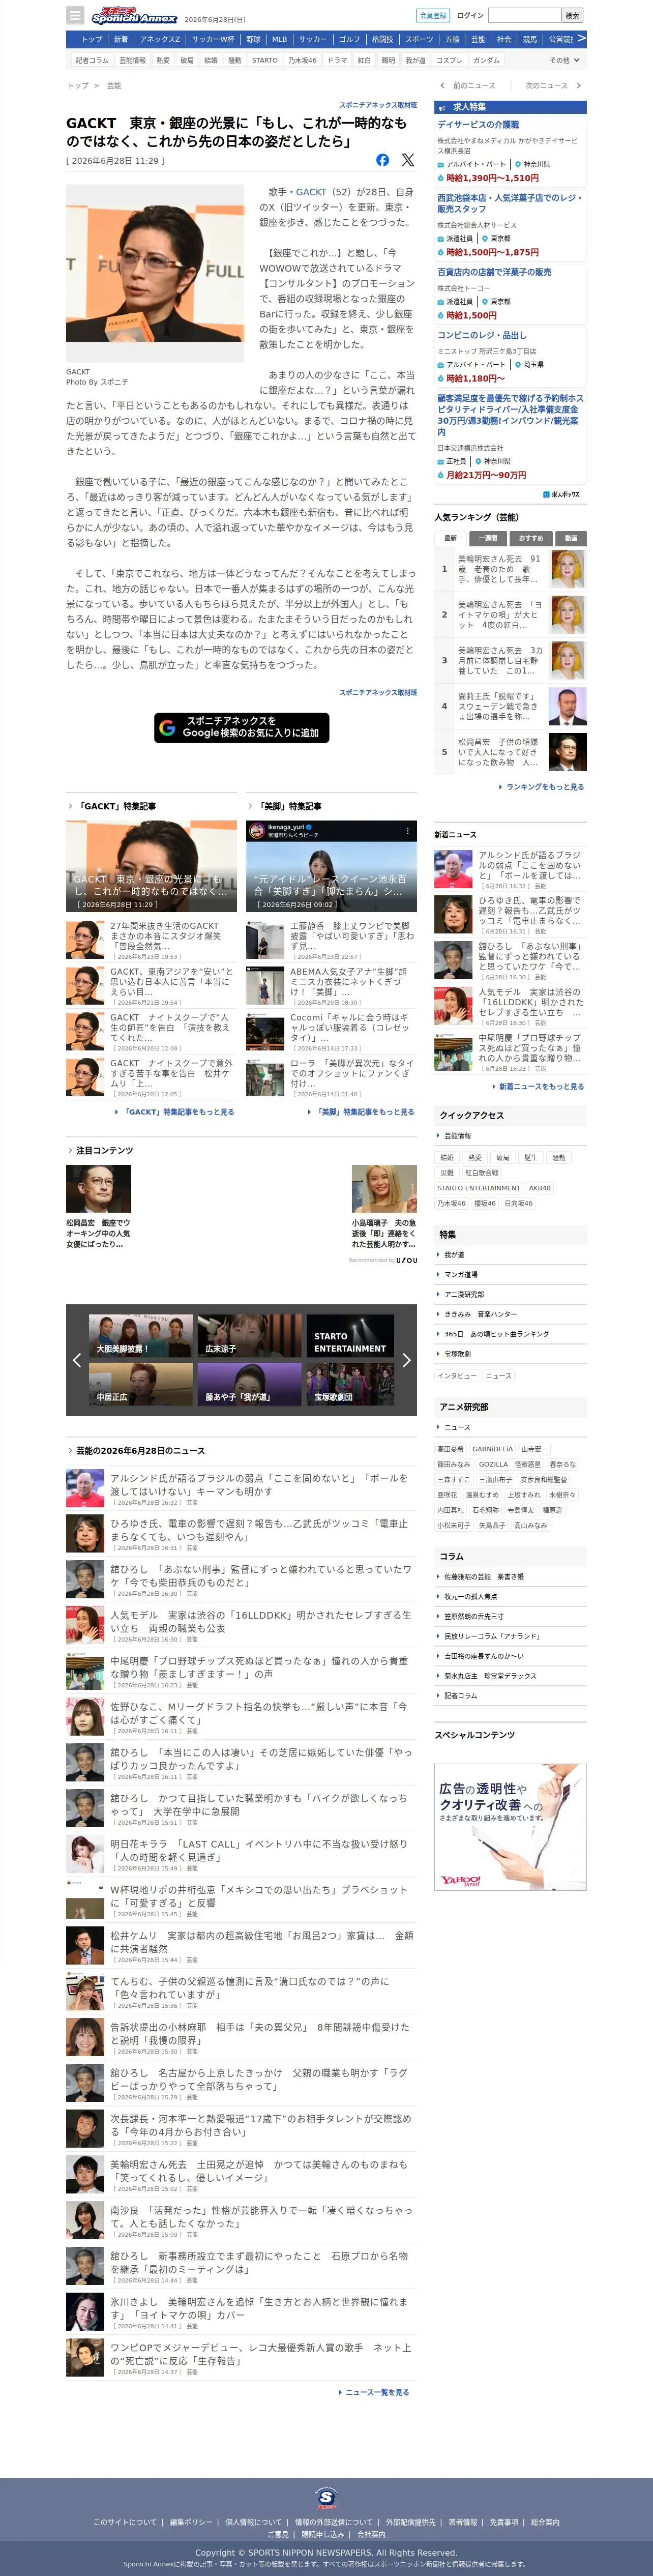Open the 大胆美脚披露！ carousel tile
Viewport: 653px width, 2576px height.
click(x=141, y=1335)
